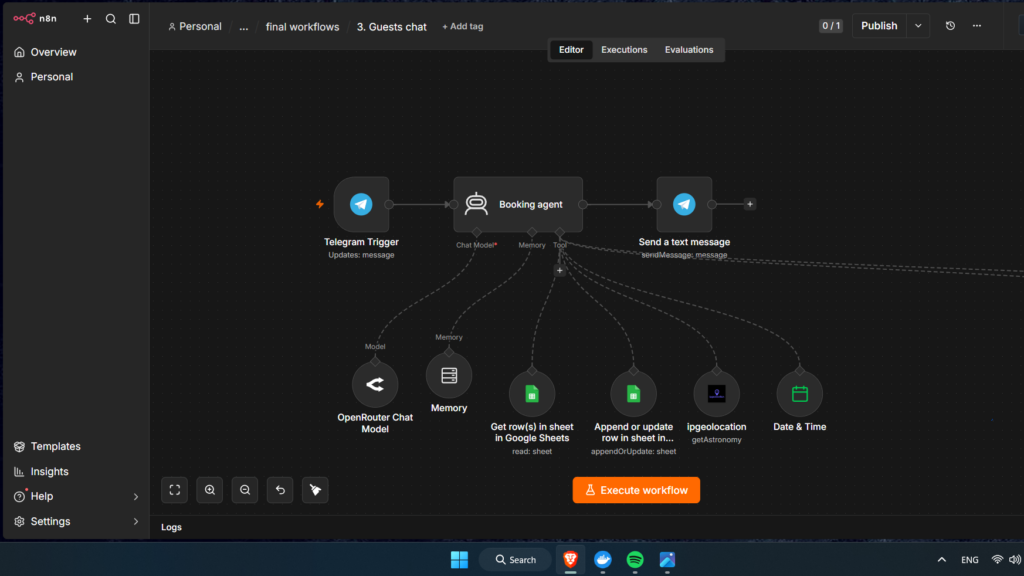The height and width of the screenshot is (576, 1024).
Task: Expand the breadcrumb ellipsis
Action: click(x=244, y=27)
